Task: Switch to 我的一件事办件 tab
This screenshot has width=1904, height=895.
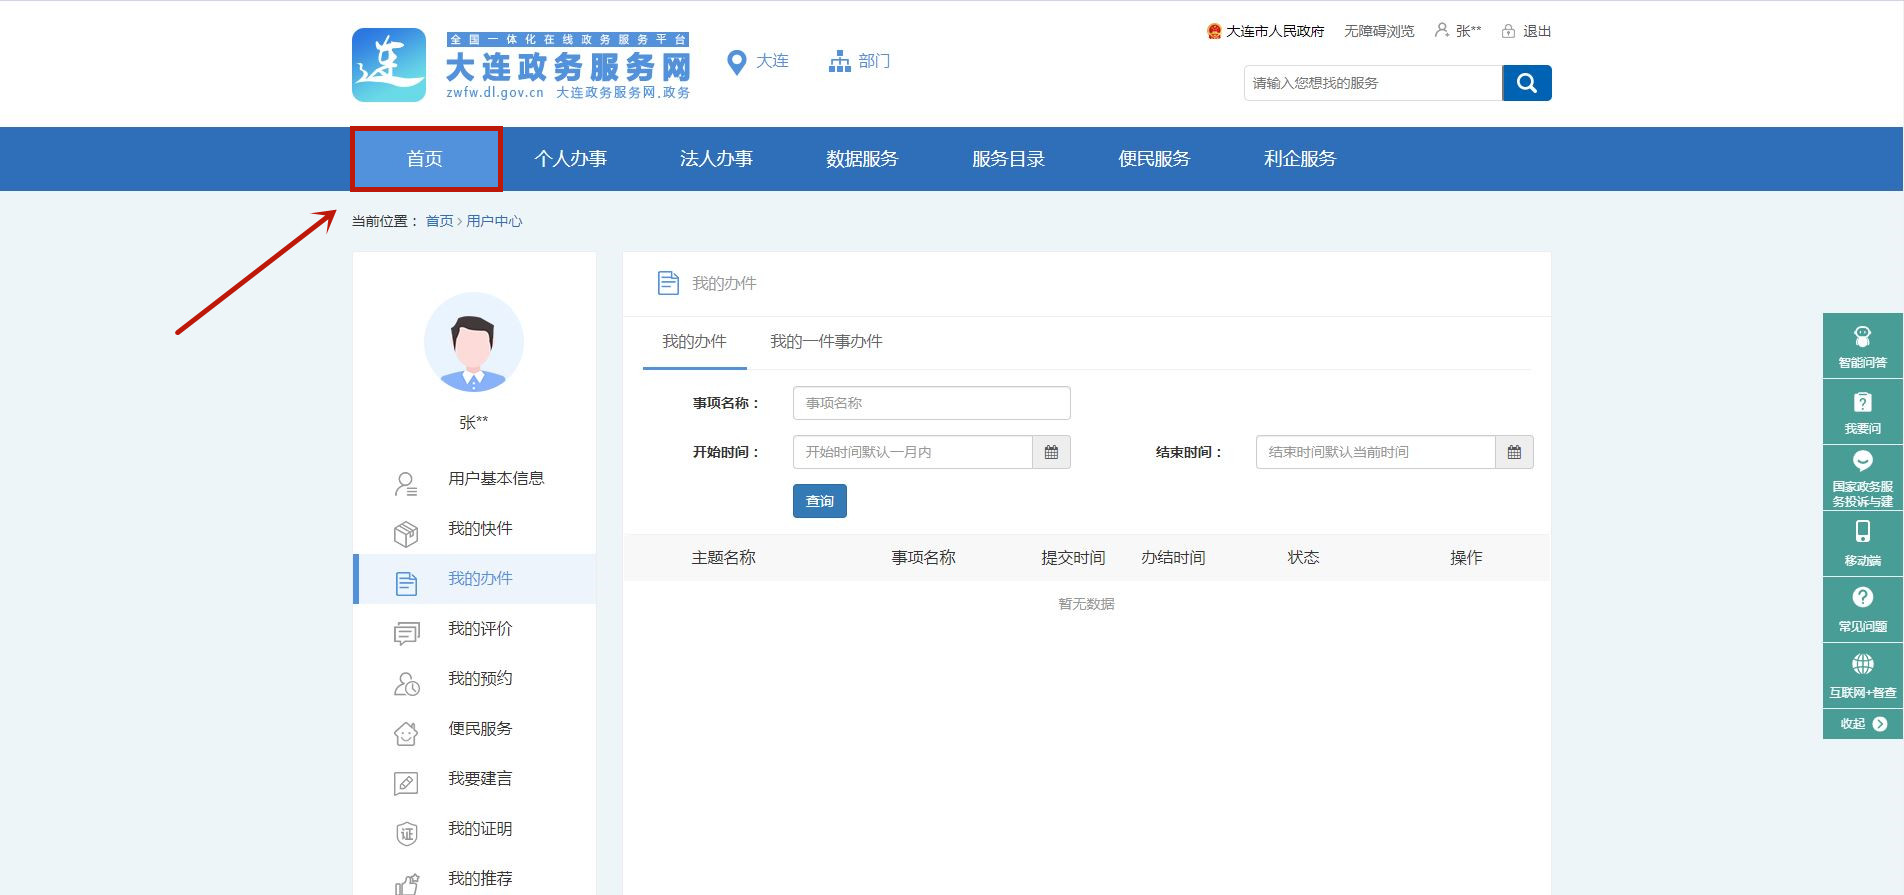Action: click(825, 342)
